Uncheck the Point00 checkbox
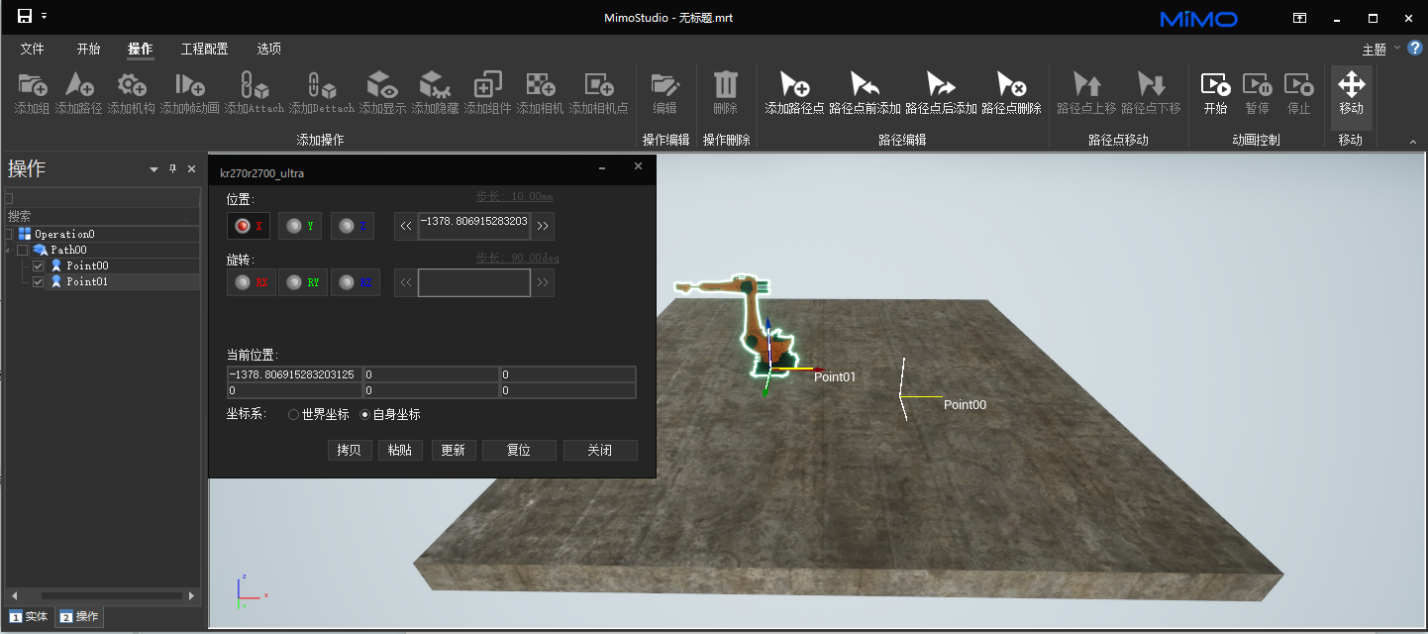The width and height of the screenshot is (1428, 634). [x=38, y=266]
